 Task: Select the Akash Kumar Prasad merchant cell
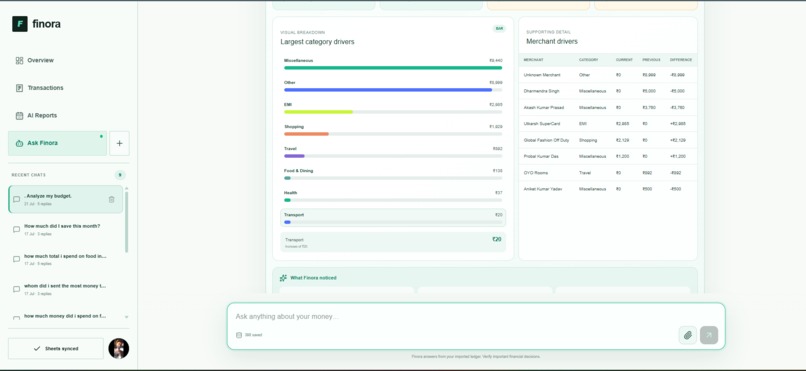(544, 107)
